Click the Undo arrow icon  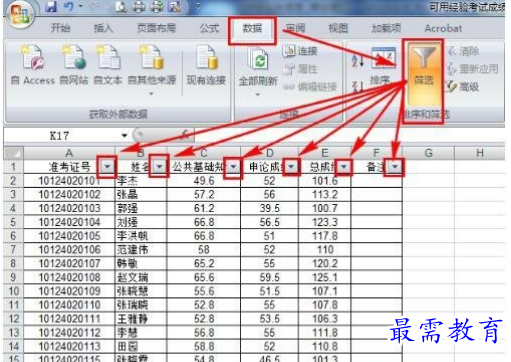pos(68,7)
